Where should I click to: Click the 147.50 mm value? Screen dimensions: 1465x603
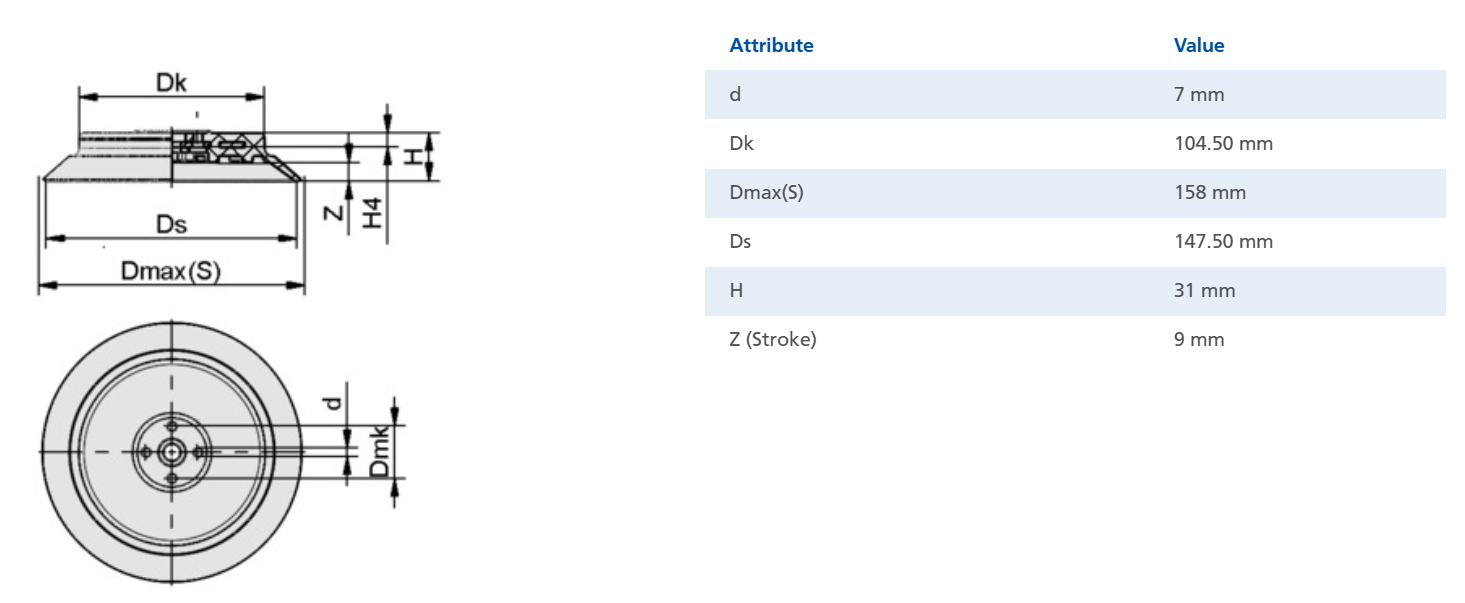click(1223, 241)
